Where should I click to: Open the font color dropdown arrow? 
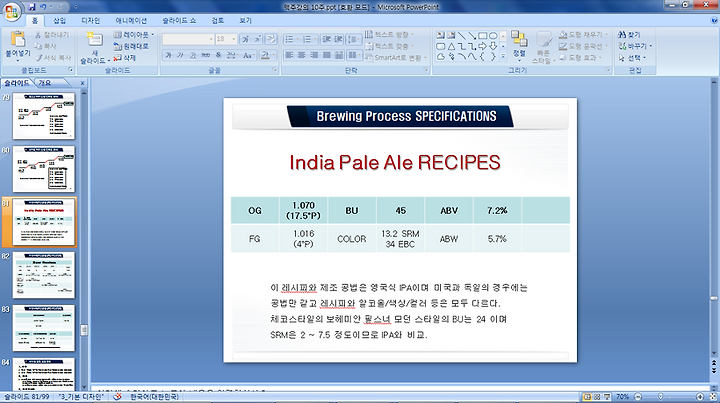(x=273, y=56)
